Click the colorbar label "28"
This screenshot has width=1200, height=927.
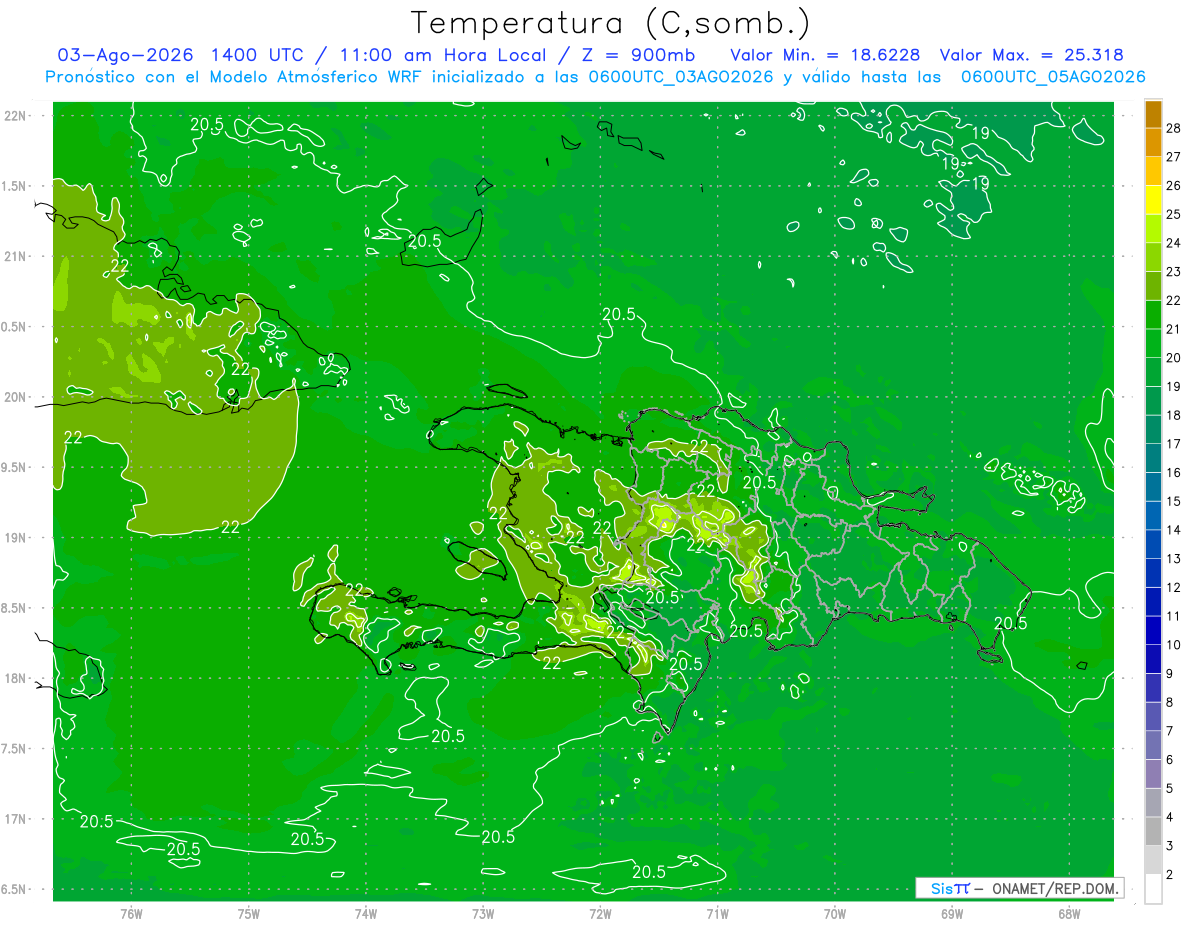1173,128
